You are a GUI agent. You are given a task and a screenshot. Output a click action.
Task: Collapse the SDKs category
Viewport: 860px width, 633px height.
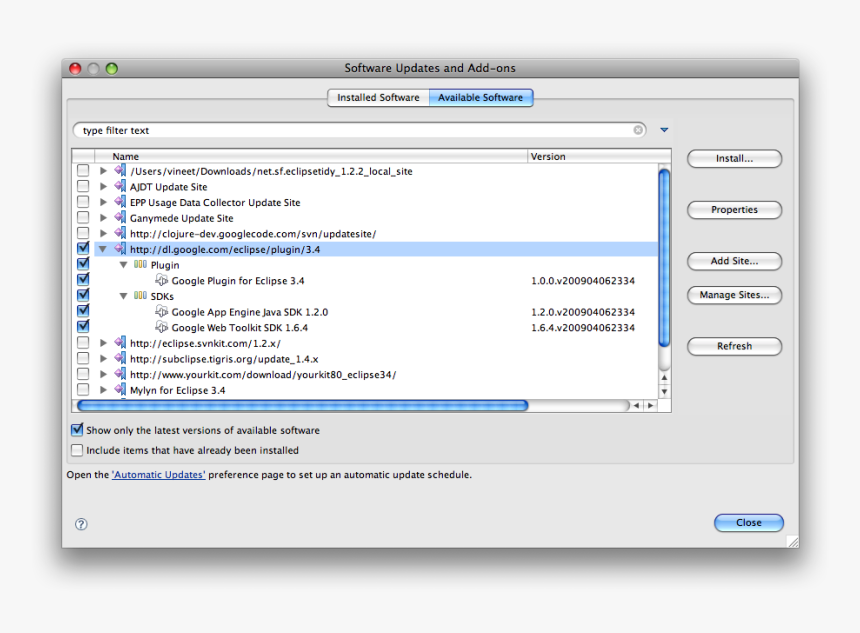pos(123,296)
